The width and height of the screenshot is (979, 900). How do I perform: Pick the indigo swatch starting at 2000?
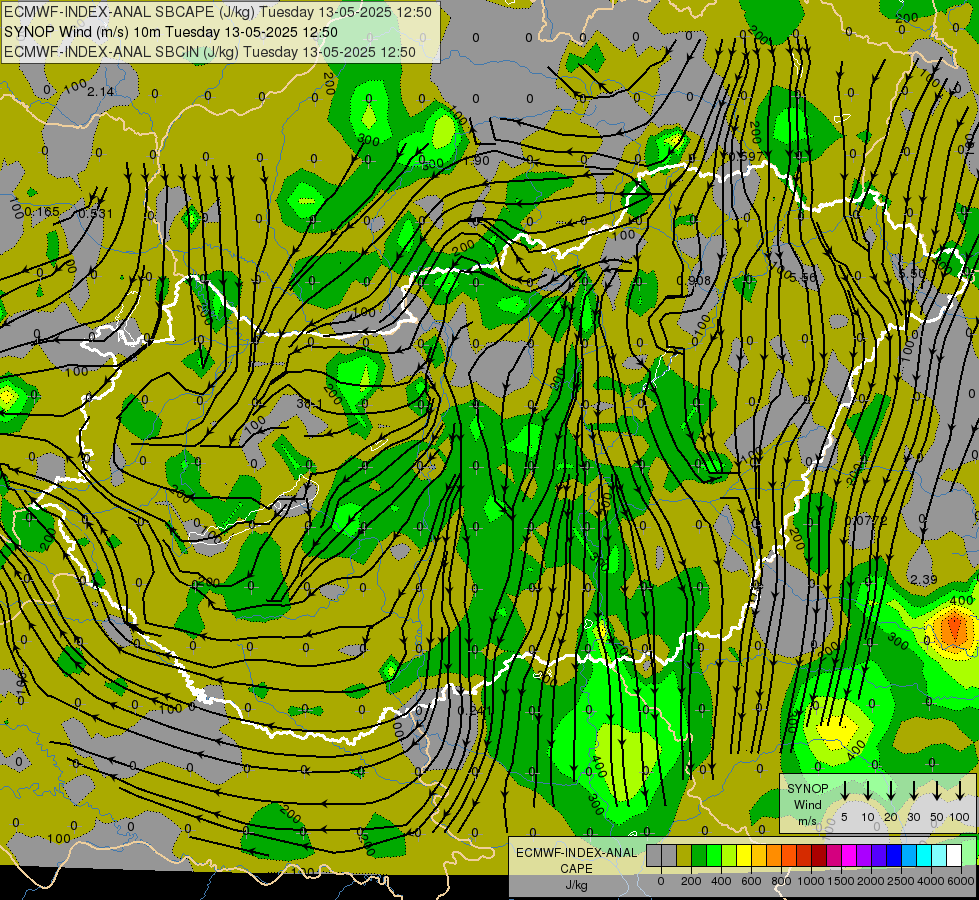pyautogui.click(x=878, y=855)
